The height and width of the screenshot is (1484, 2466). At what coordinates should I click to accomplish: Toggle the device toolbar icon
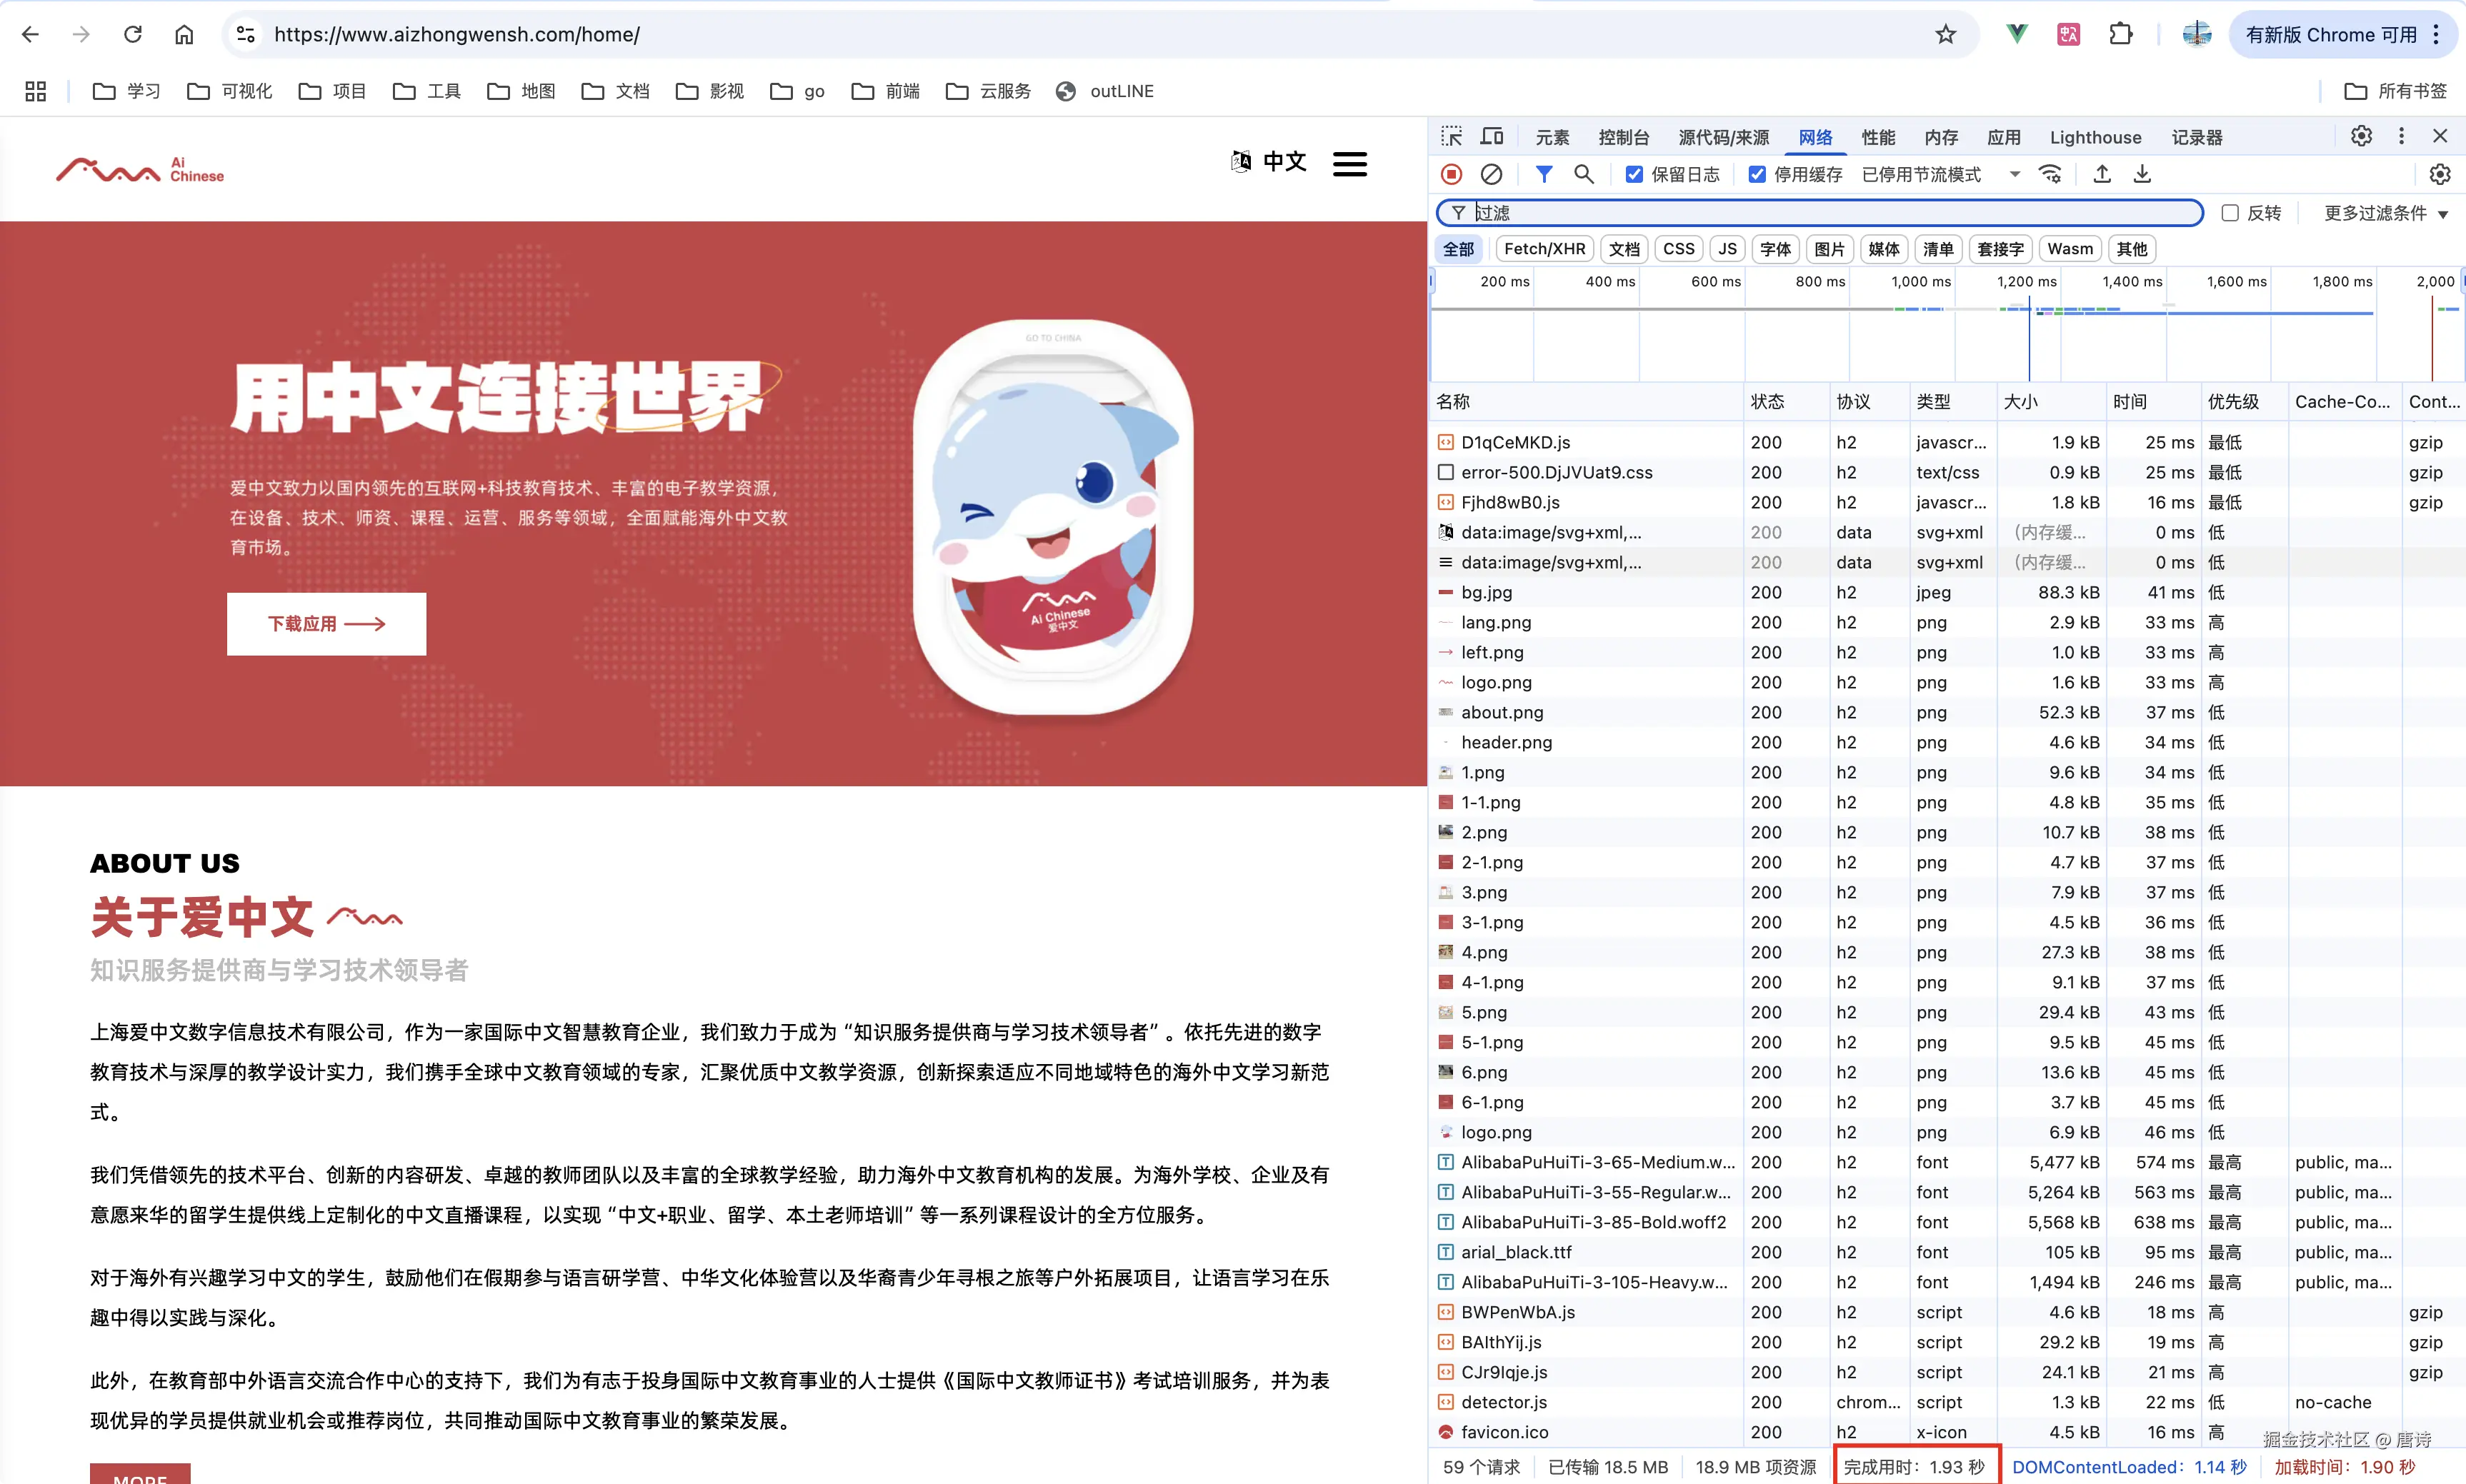pos(1492,137)
